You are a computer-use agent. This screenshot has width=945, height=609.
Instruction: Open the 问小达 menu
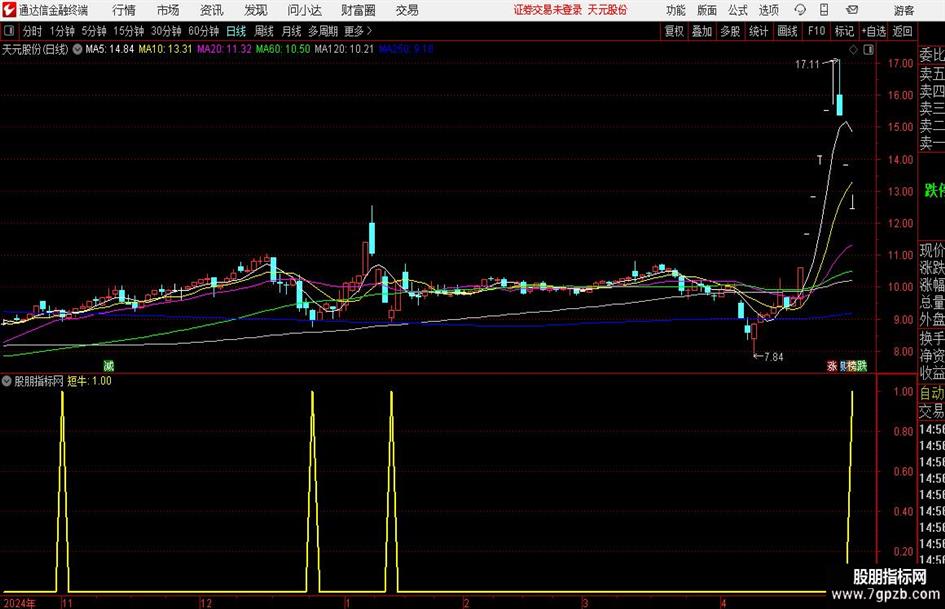coord(304,10)
